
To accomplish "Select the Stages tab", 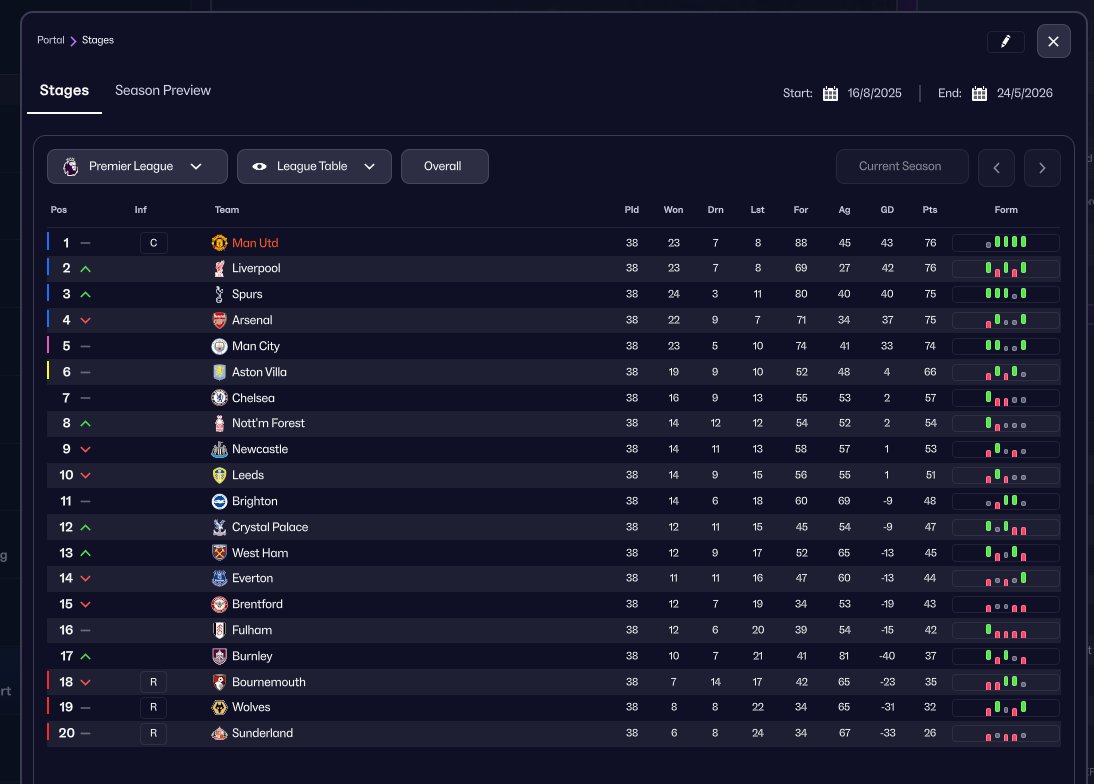I will (x=64, y=91).
